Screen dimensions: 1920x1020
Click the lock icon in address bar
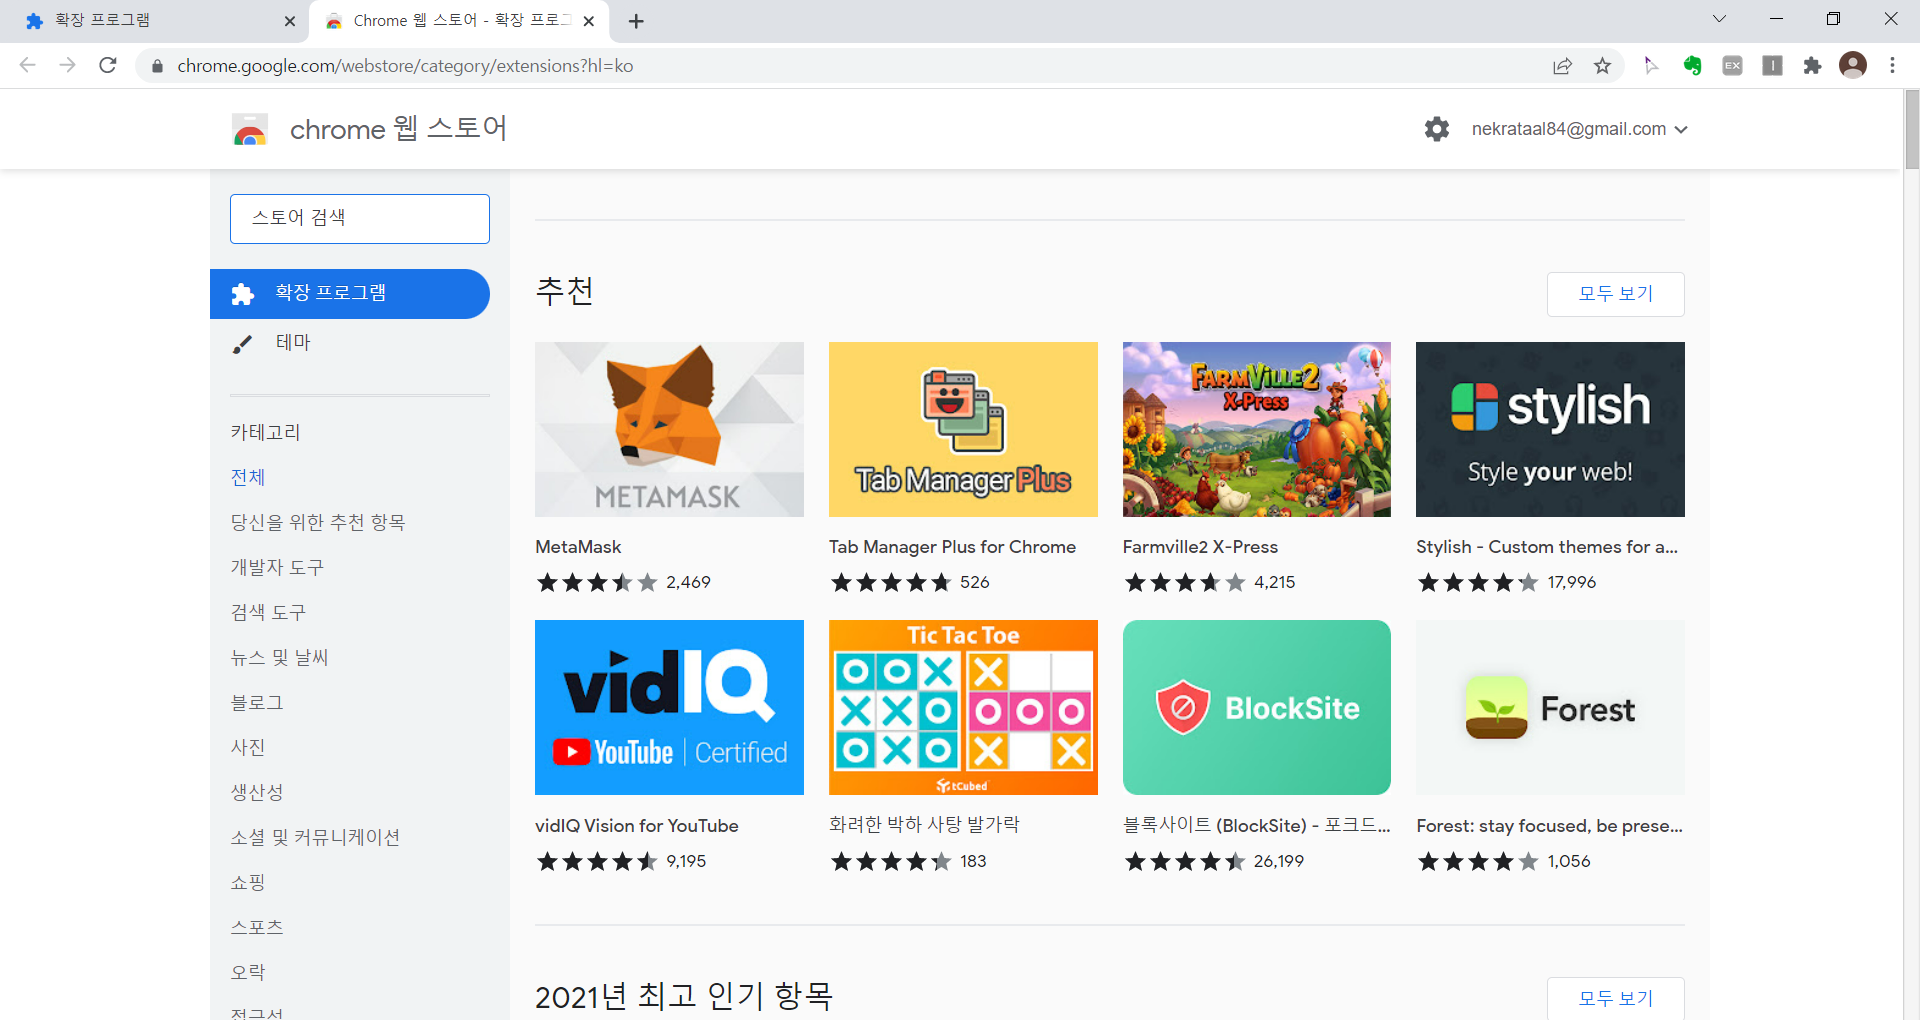(157, 66)
